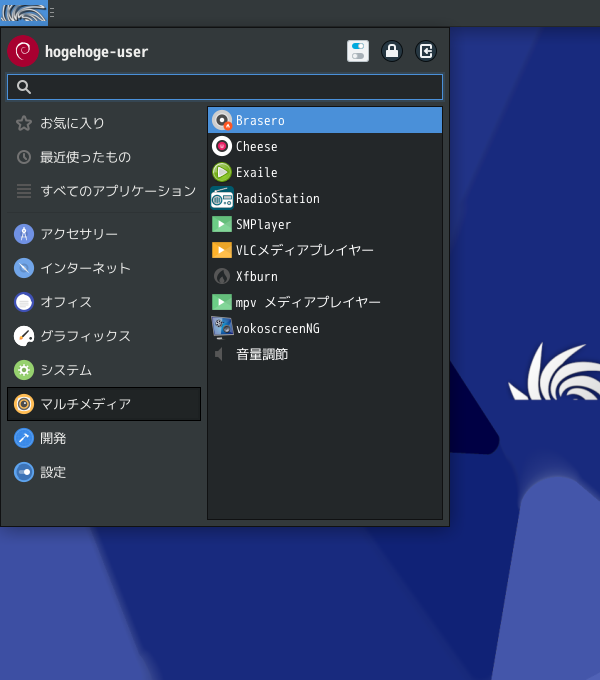Open 音量調節 speaker icon

point(219,354)
